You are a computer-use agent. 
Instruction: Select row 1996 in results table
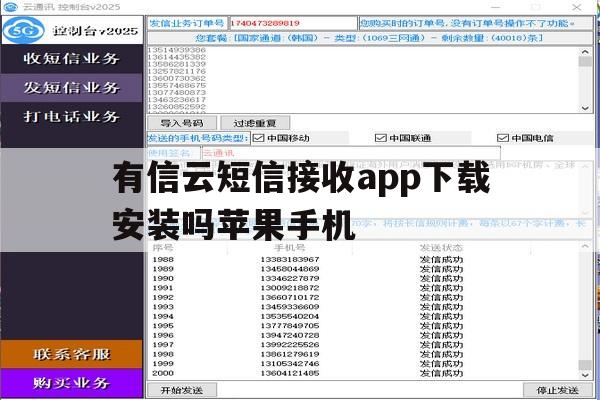coord(363,335)
